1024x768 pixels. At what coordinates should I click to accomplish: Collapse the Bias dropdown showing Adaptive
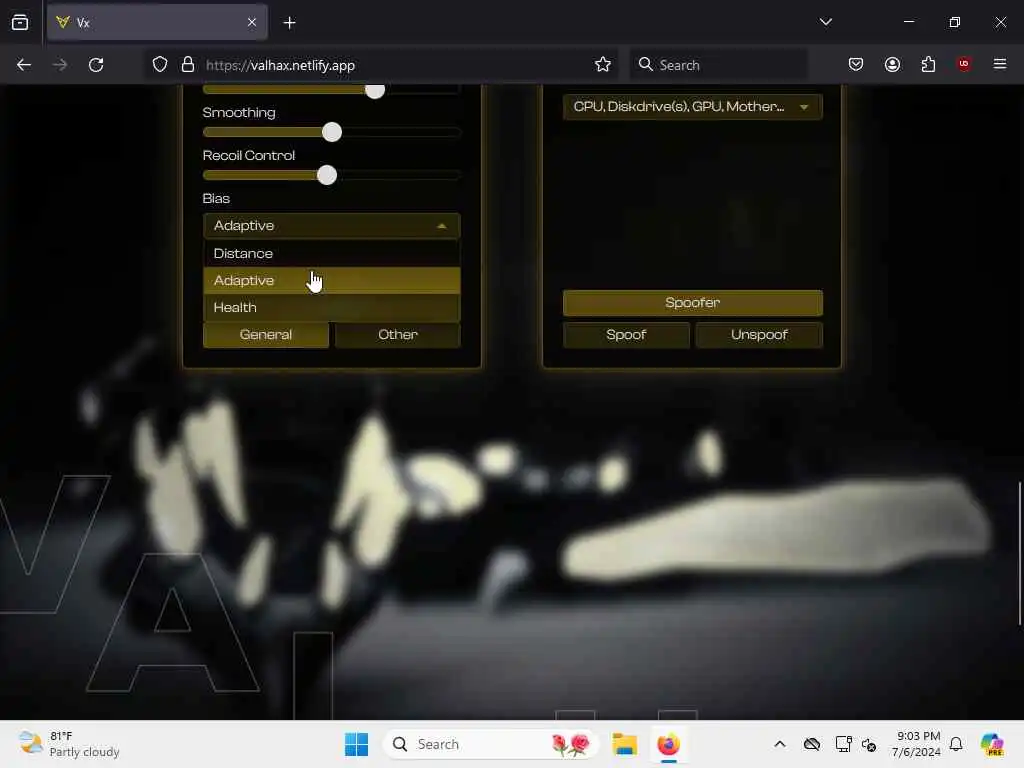pyautogui.click(x=332, y=226)
